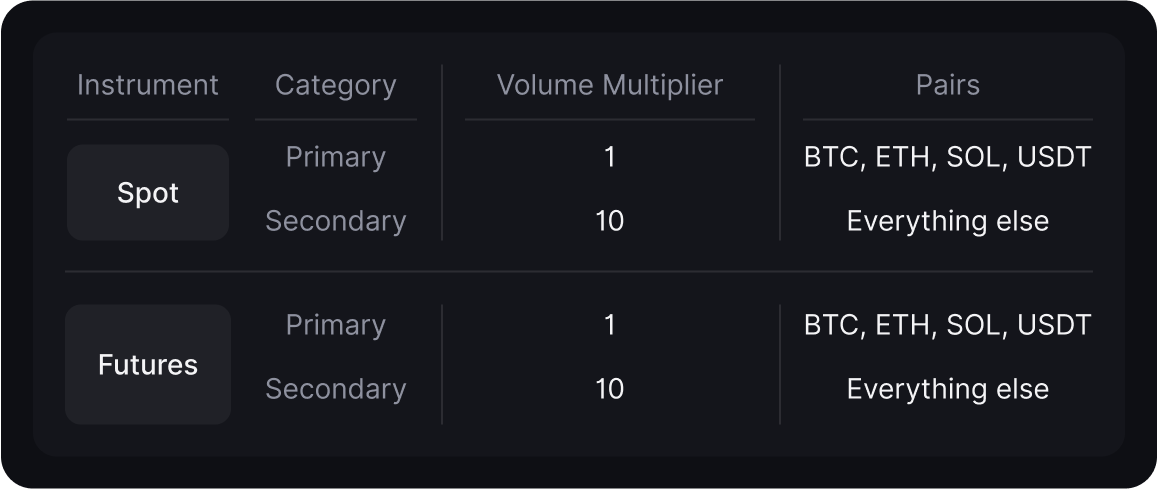The height and width of the screenshot is (489, 1157).
Task: Select the Primary category in Futures row
Action: (x=336, y=325)
